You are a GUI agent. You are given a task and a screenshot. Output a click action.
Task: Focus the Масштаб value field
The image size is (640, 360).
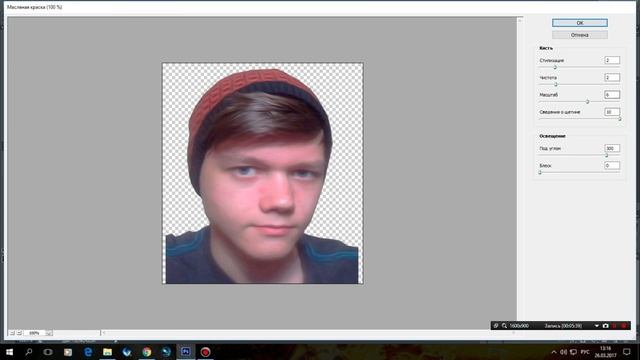pos(612,95)
